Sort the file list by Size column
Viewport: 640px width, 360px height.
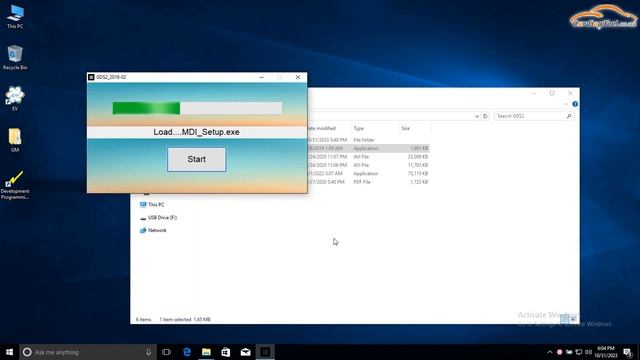tap(415, 128)
